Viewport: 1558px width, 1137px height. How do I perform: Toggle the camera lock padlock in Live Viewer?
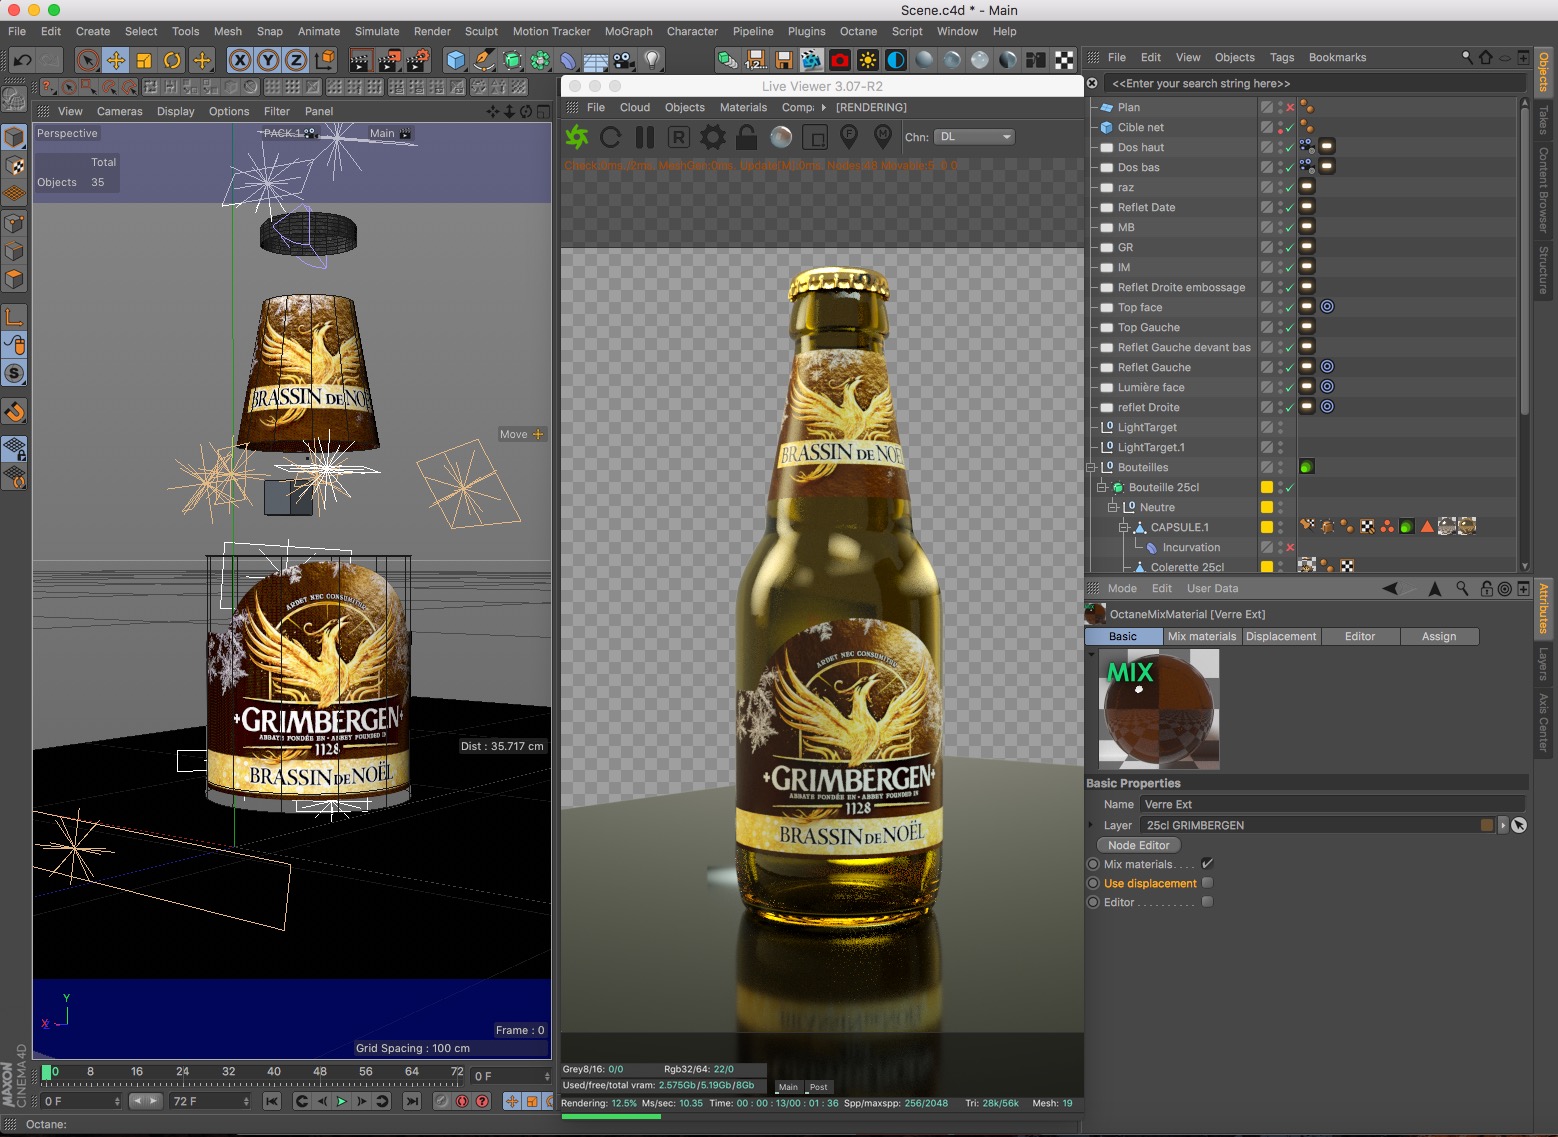point(746,137)
